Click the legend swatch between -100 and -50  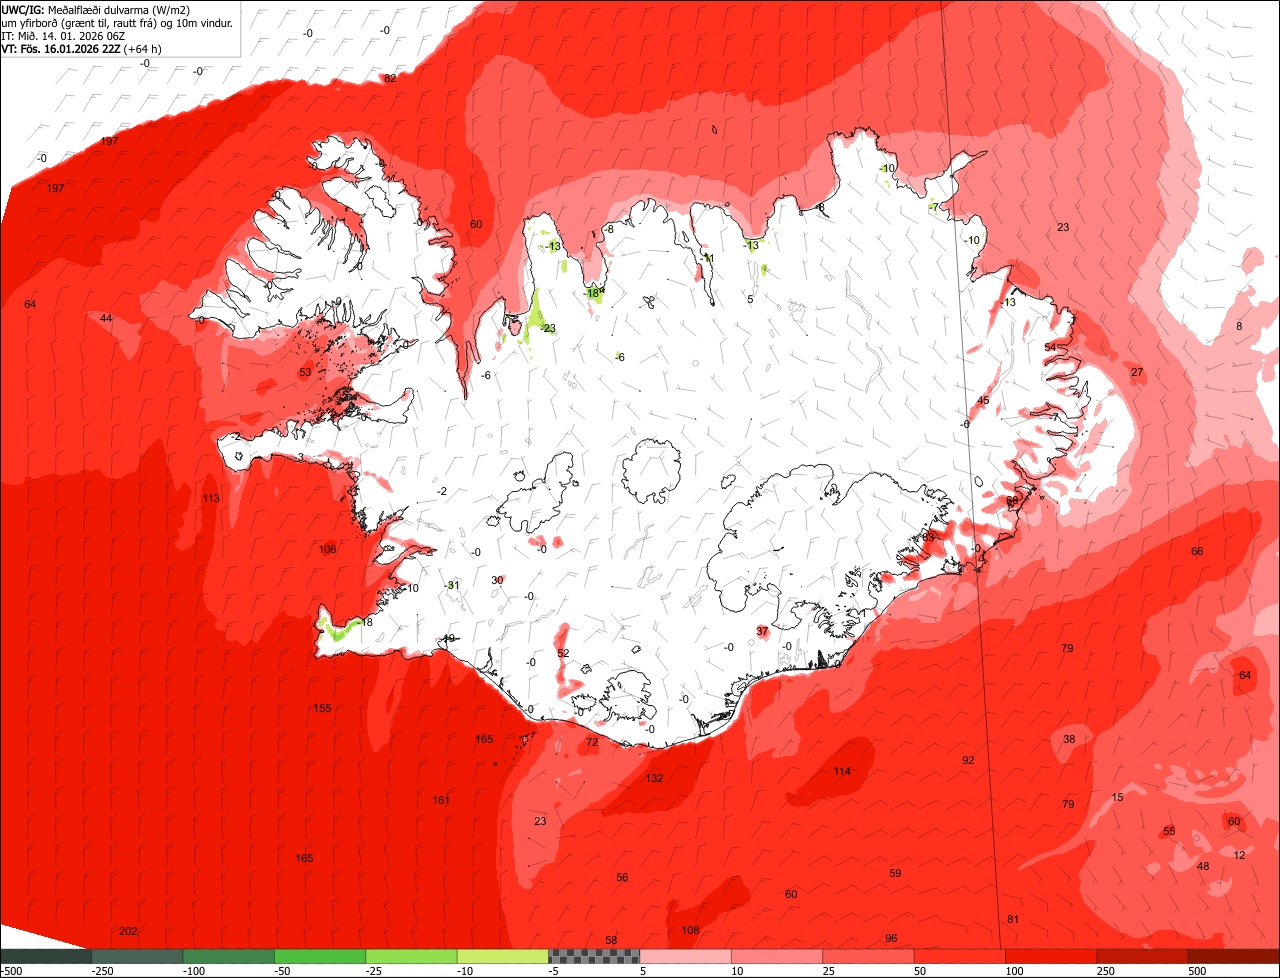pyautogui.click(x=228, y=956)
